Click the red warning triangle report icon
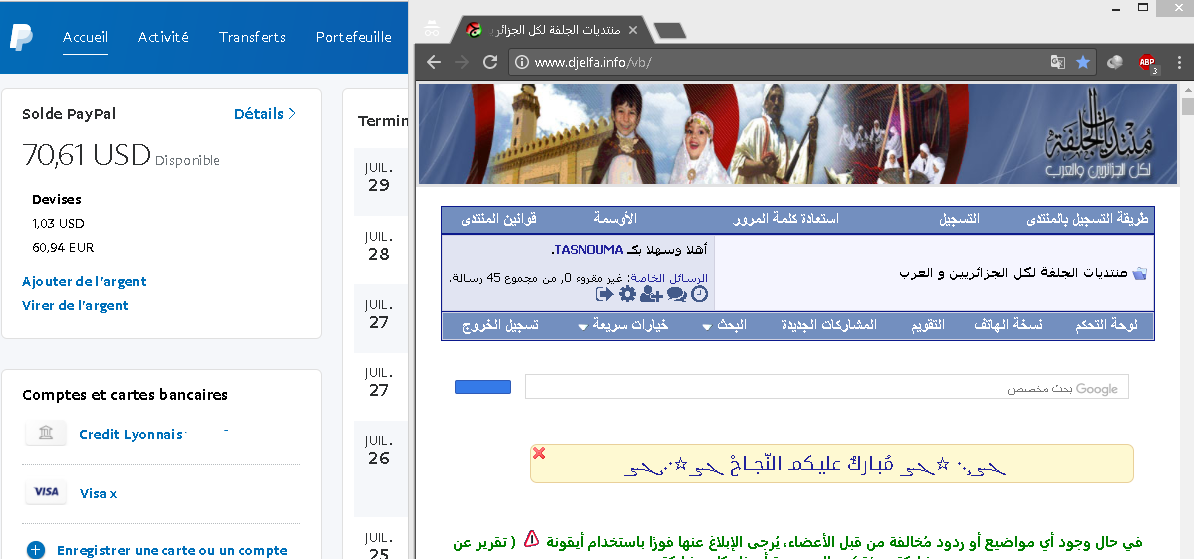Screen dimensions: 1194x559 (x=532, y=540)
